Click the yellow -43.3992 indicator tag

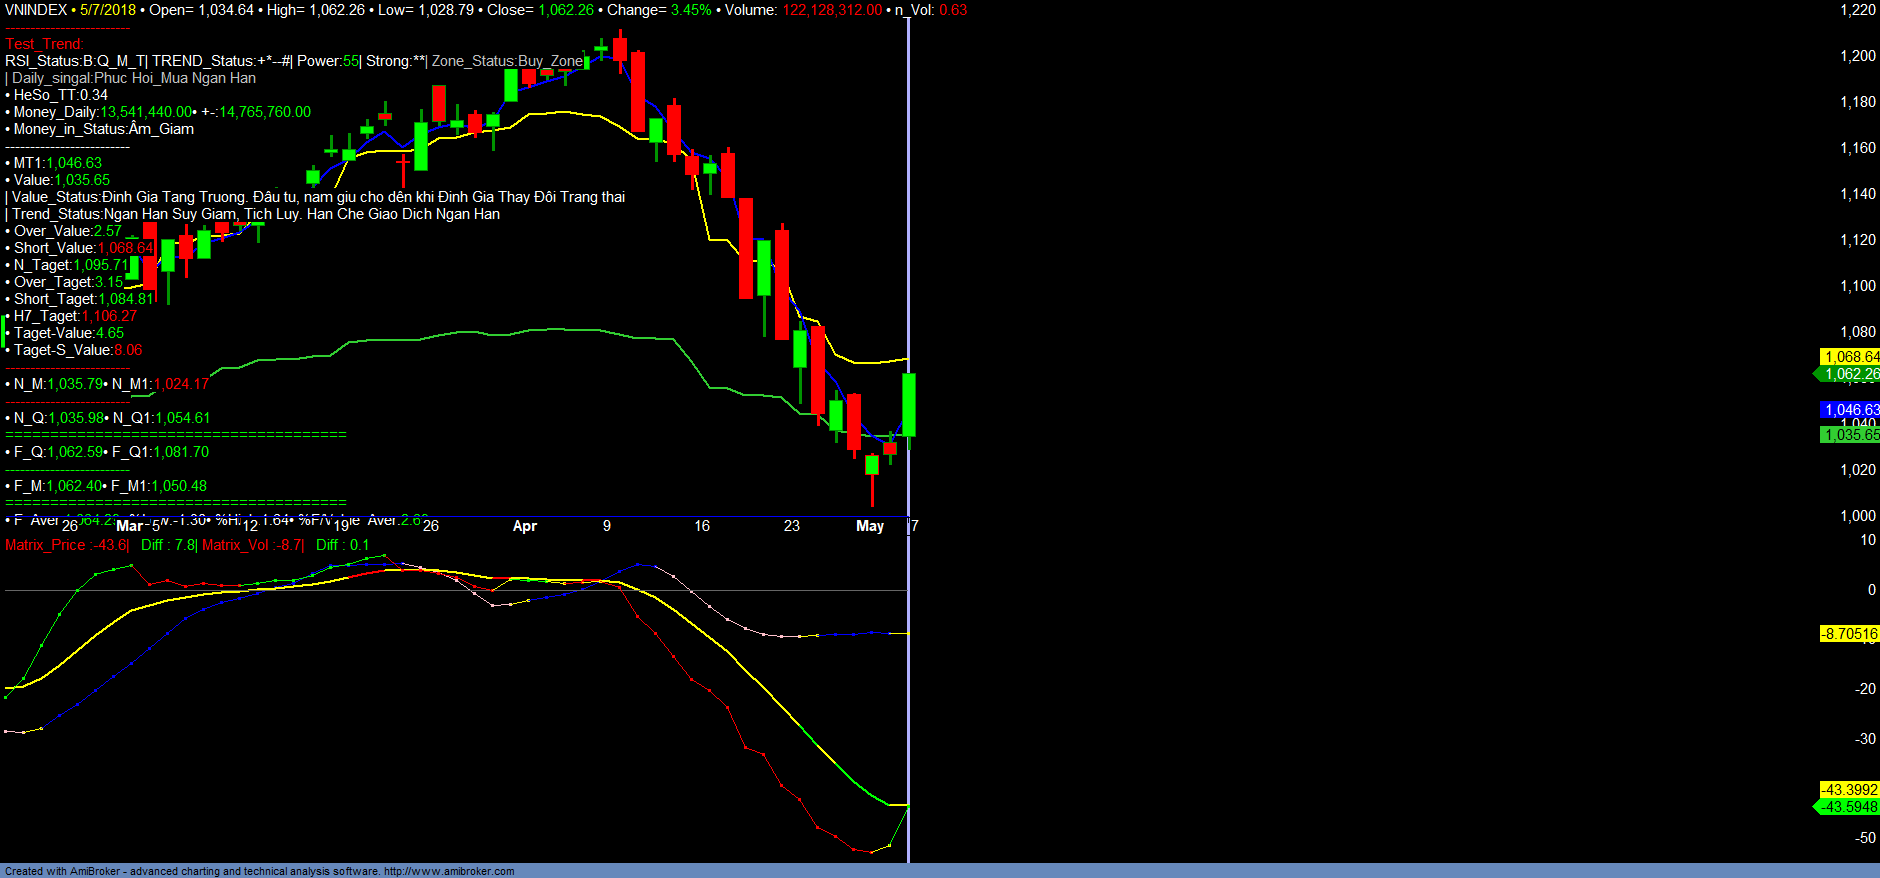coord(1849,790)
